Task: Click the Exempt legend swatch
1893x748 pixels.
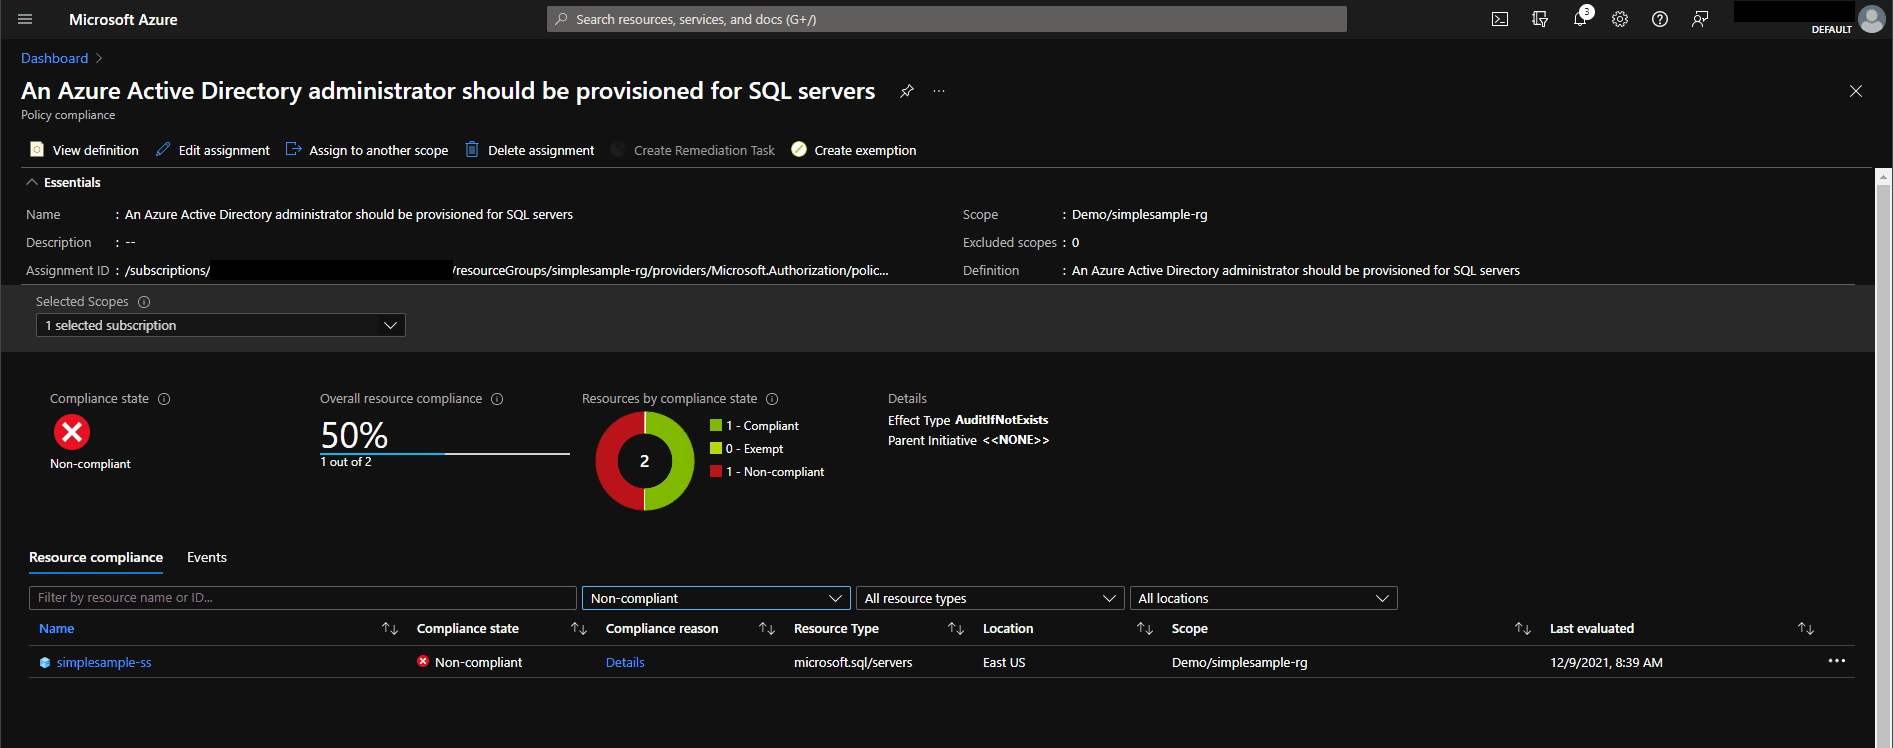Action: [x=716, y=448]
